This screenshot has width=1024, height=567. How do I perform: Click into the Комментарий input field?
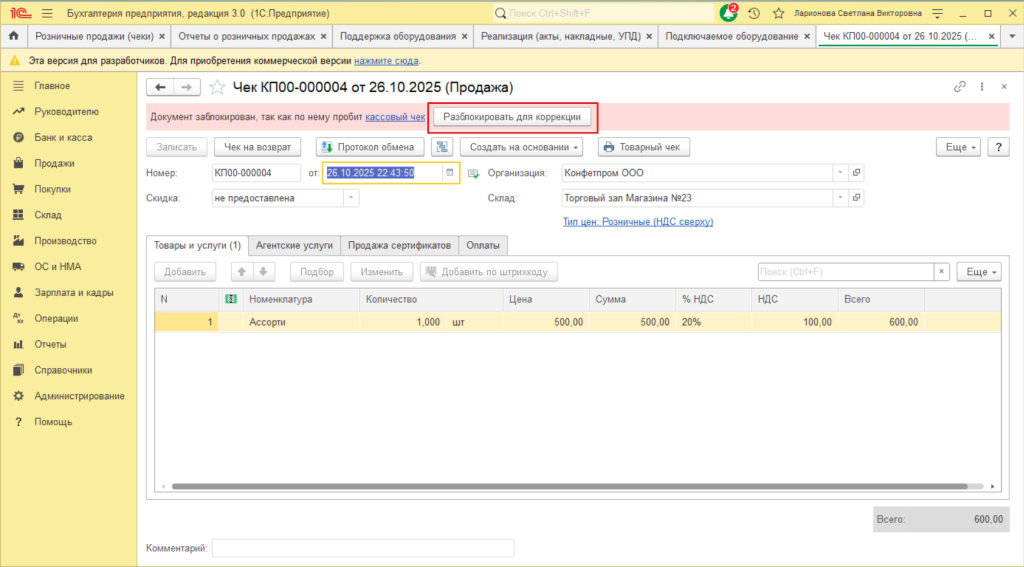coord(363,548)
